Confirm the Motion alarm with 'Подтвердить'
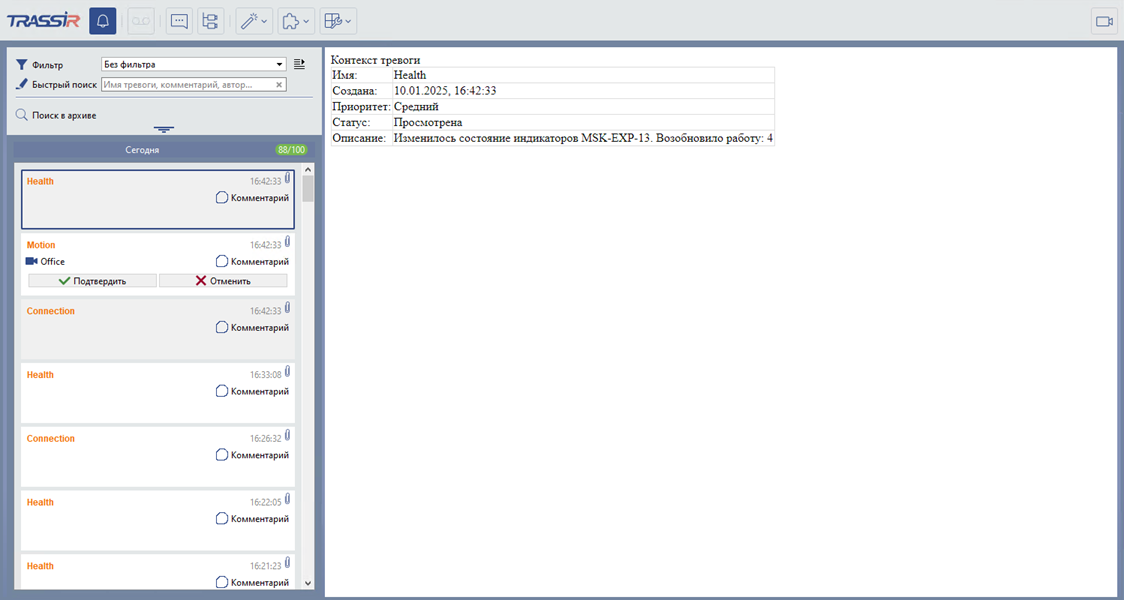Image resolution: width=1124 pixels, height=600 pixels. pos(92,281)
